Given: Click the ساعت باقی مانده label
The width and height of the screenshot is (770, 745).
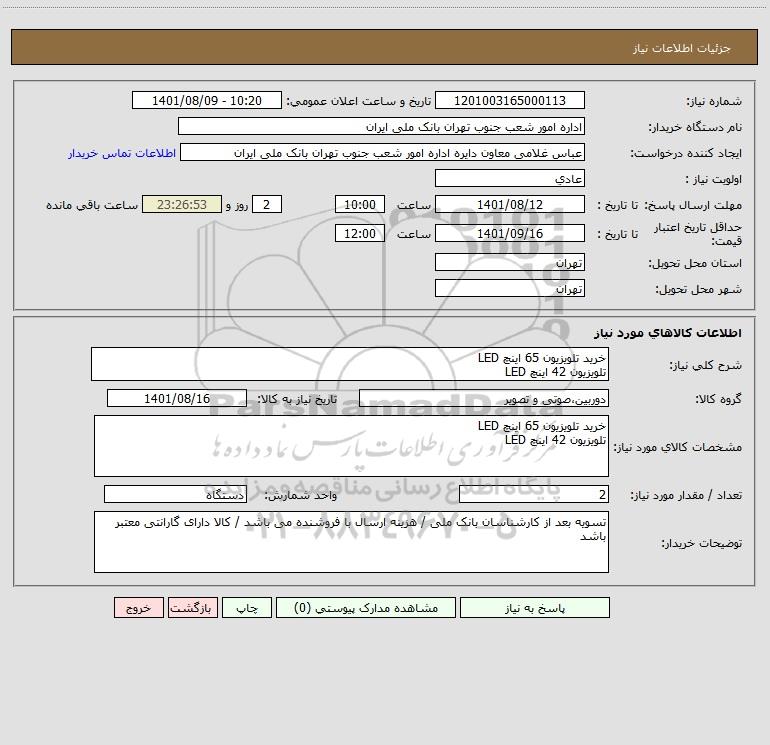Looking at the screenshot, I should click(92, 205).
